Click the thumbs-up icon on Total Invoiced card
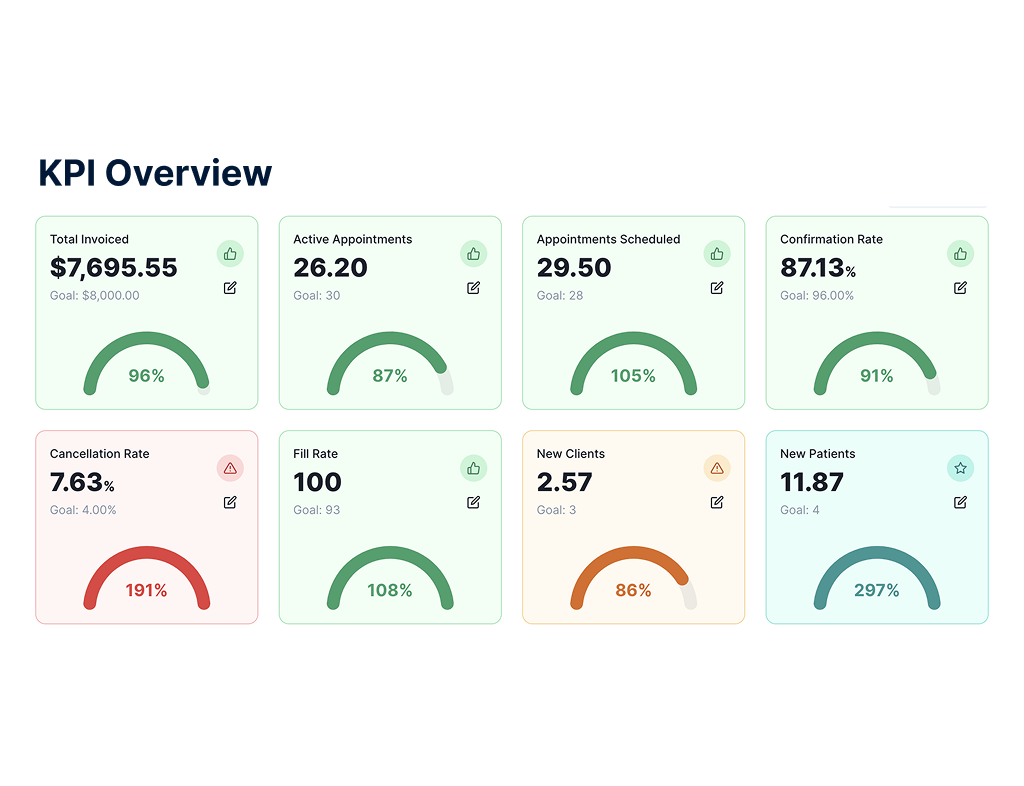 coord(230,254)
